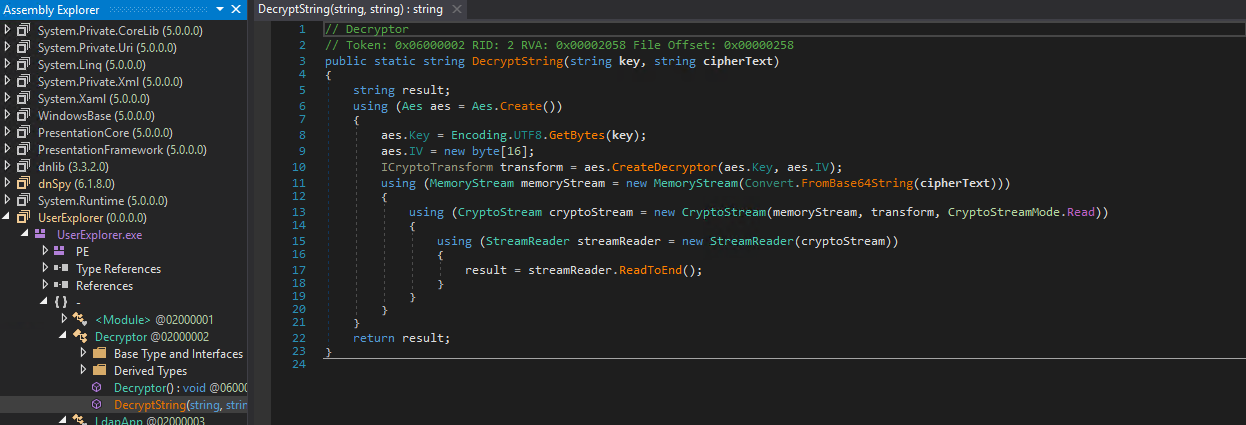Click the dnSpy assembly icon in tree
The image size is (1246, 425).
(x=24, y=184)
